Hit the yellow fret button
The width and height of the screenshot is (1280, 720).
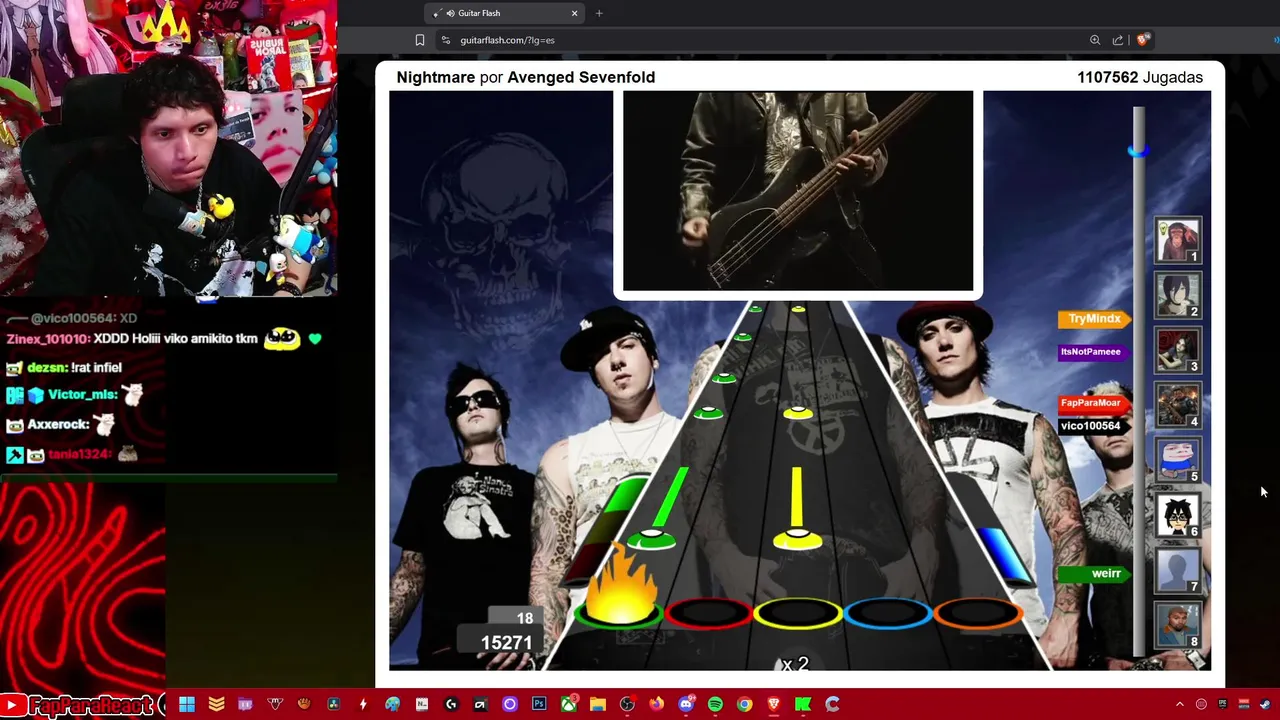(798, 613)
